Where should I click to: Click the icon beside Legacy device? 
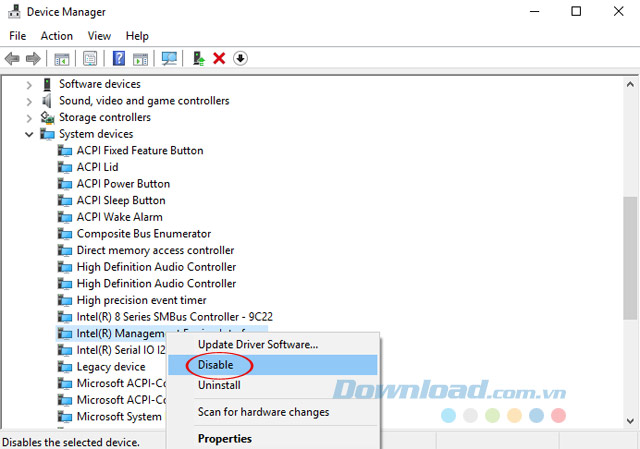coord(65,367)
